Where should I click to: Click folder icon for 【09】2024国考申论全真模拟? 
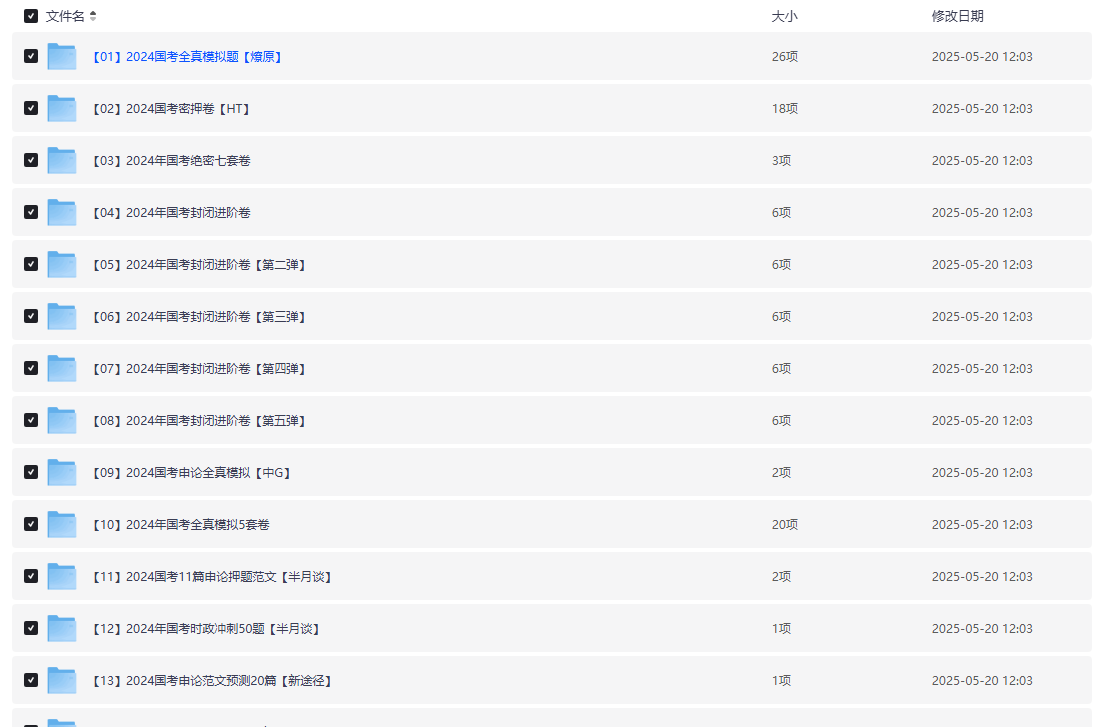point(62,473)
